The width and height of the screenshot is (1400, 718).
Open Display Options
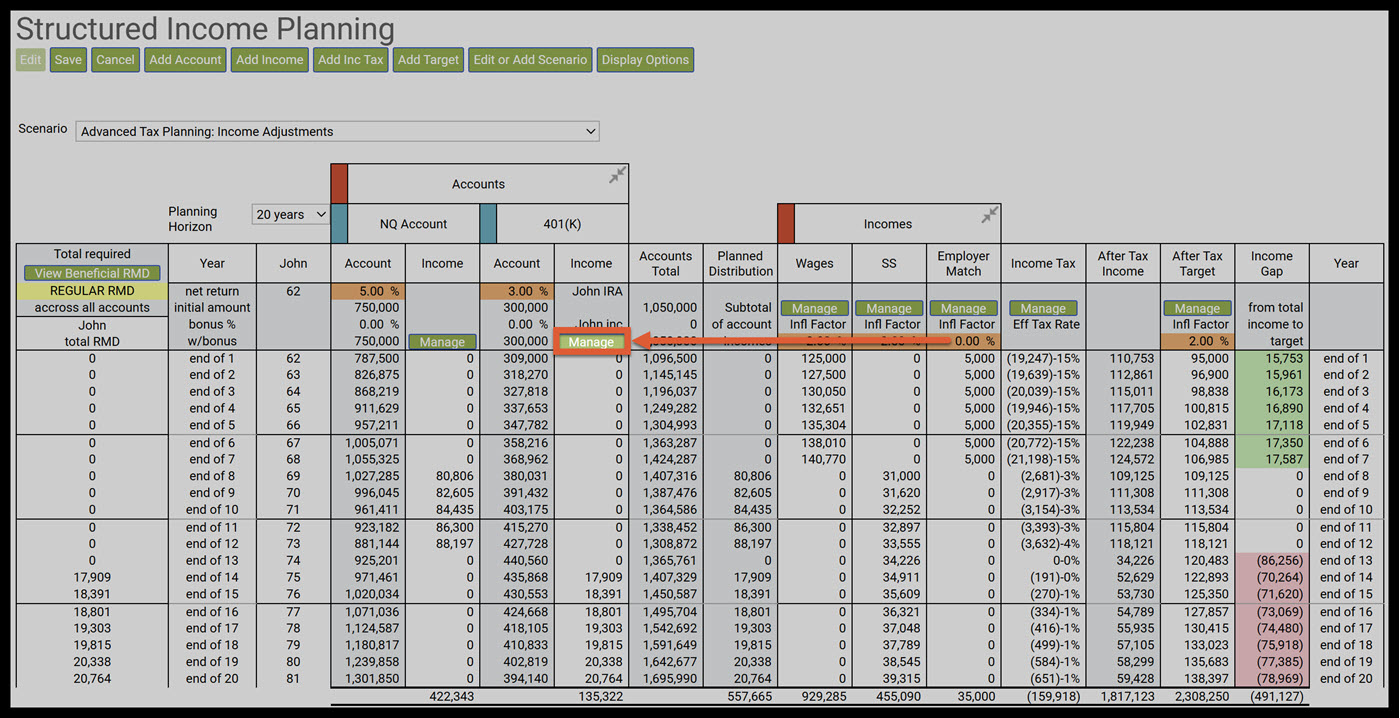point(645,60)
